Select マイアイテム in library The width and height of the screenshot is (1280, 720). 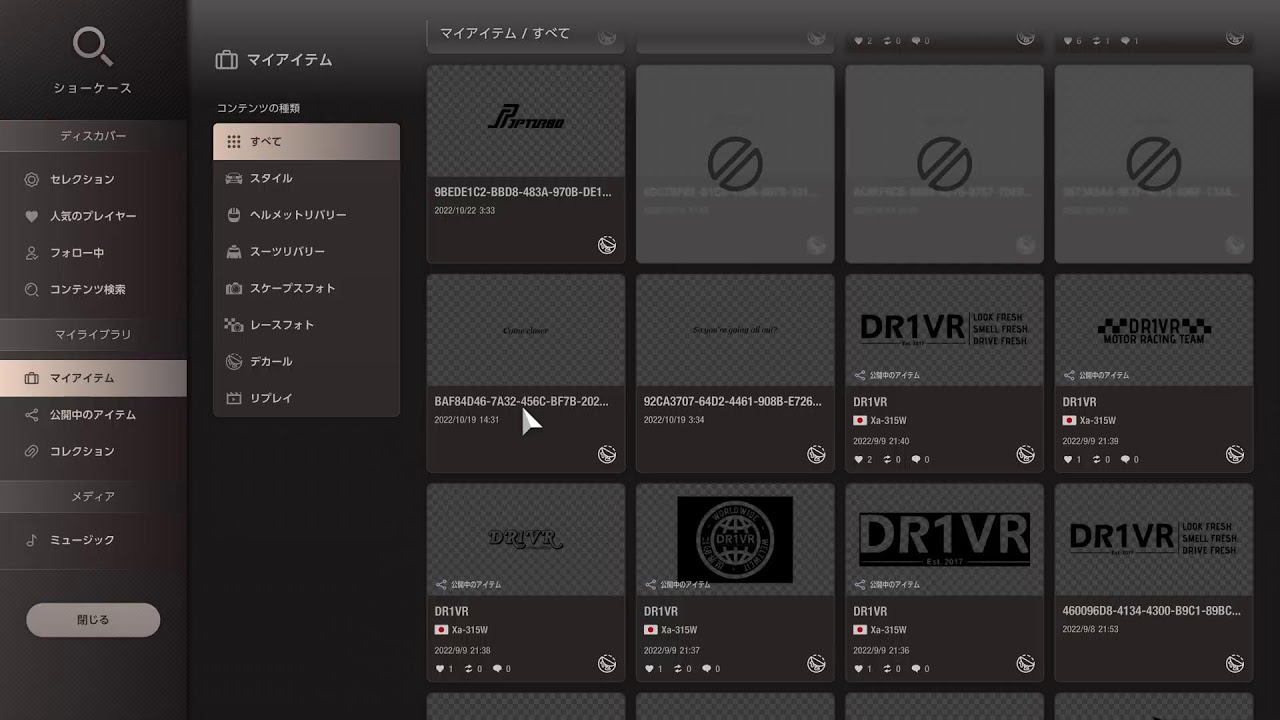[x=93, y=378]
